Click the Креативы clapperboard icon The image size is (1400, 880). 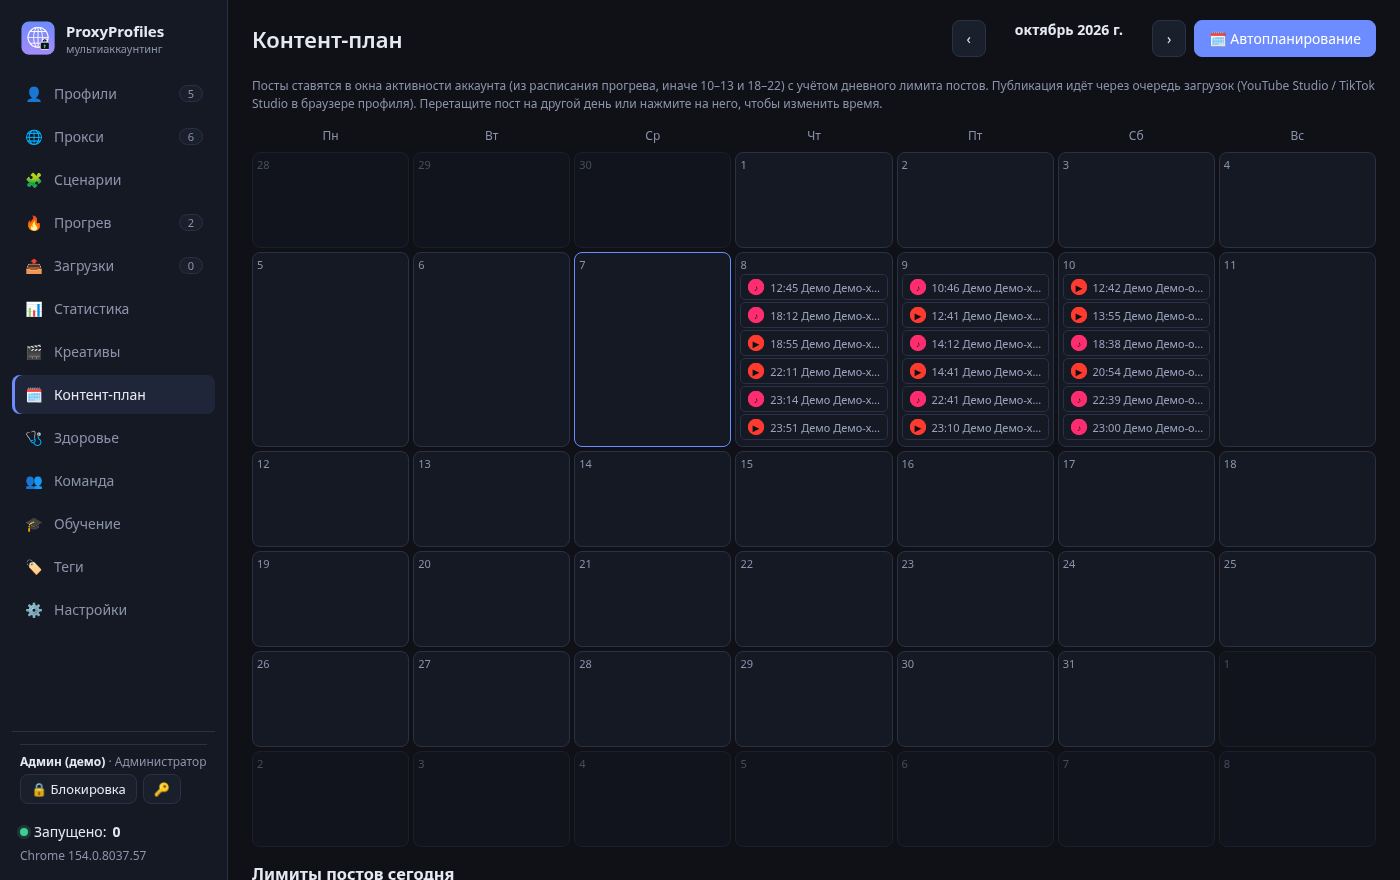(34, 352)
